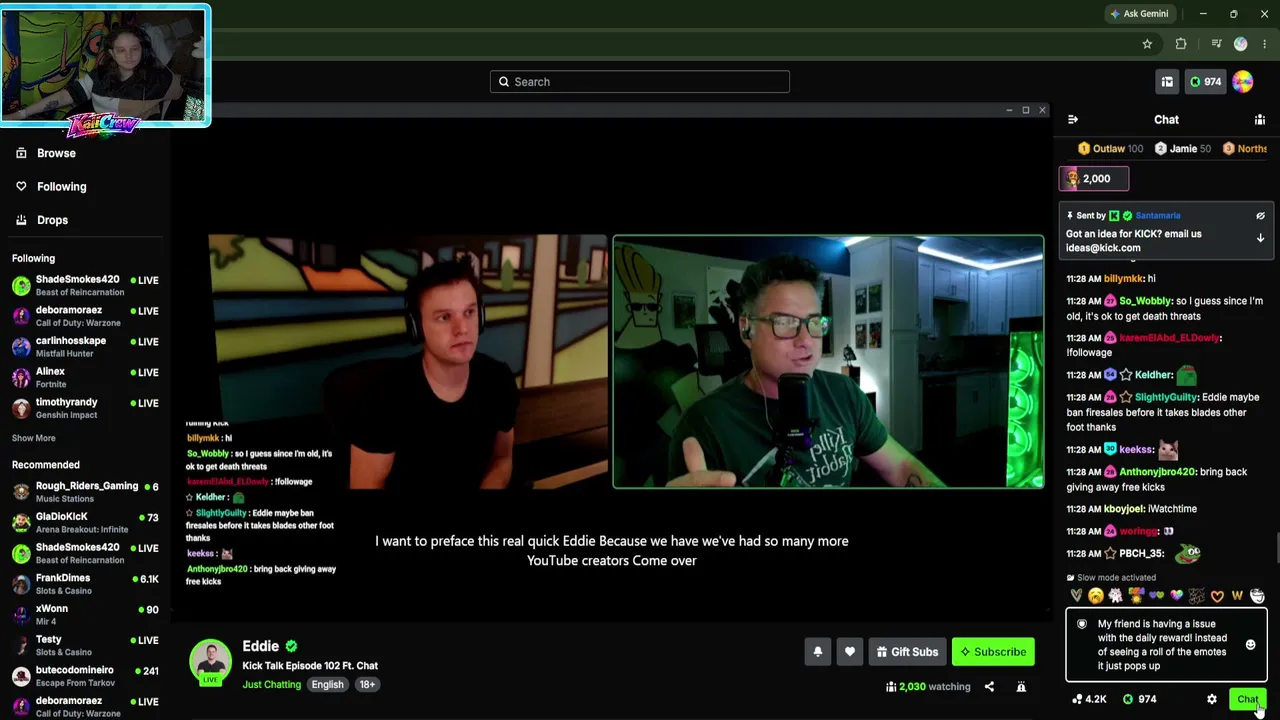Open the Chrome three-dot menu
This screenshot has height=720, width=1280.
click(x=1265, y=44)
